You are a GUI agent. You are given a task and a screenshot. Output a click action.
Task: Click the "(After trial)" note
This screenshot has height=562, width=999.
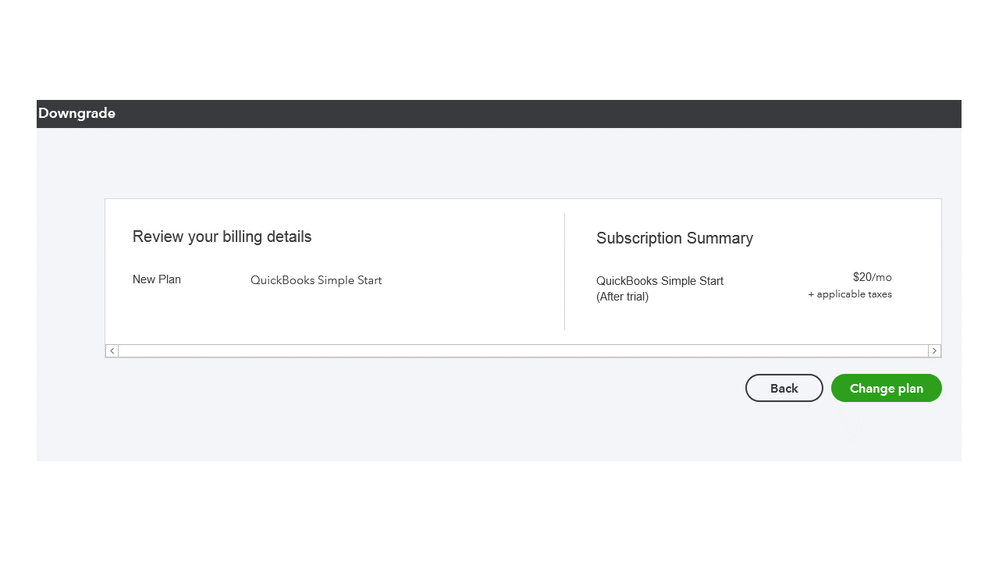click(622, 297)
